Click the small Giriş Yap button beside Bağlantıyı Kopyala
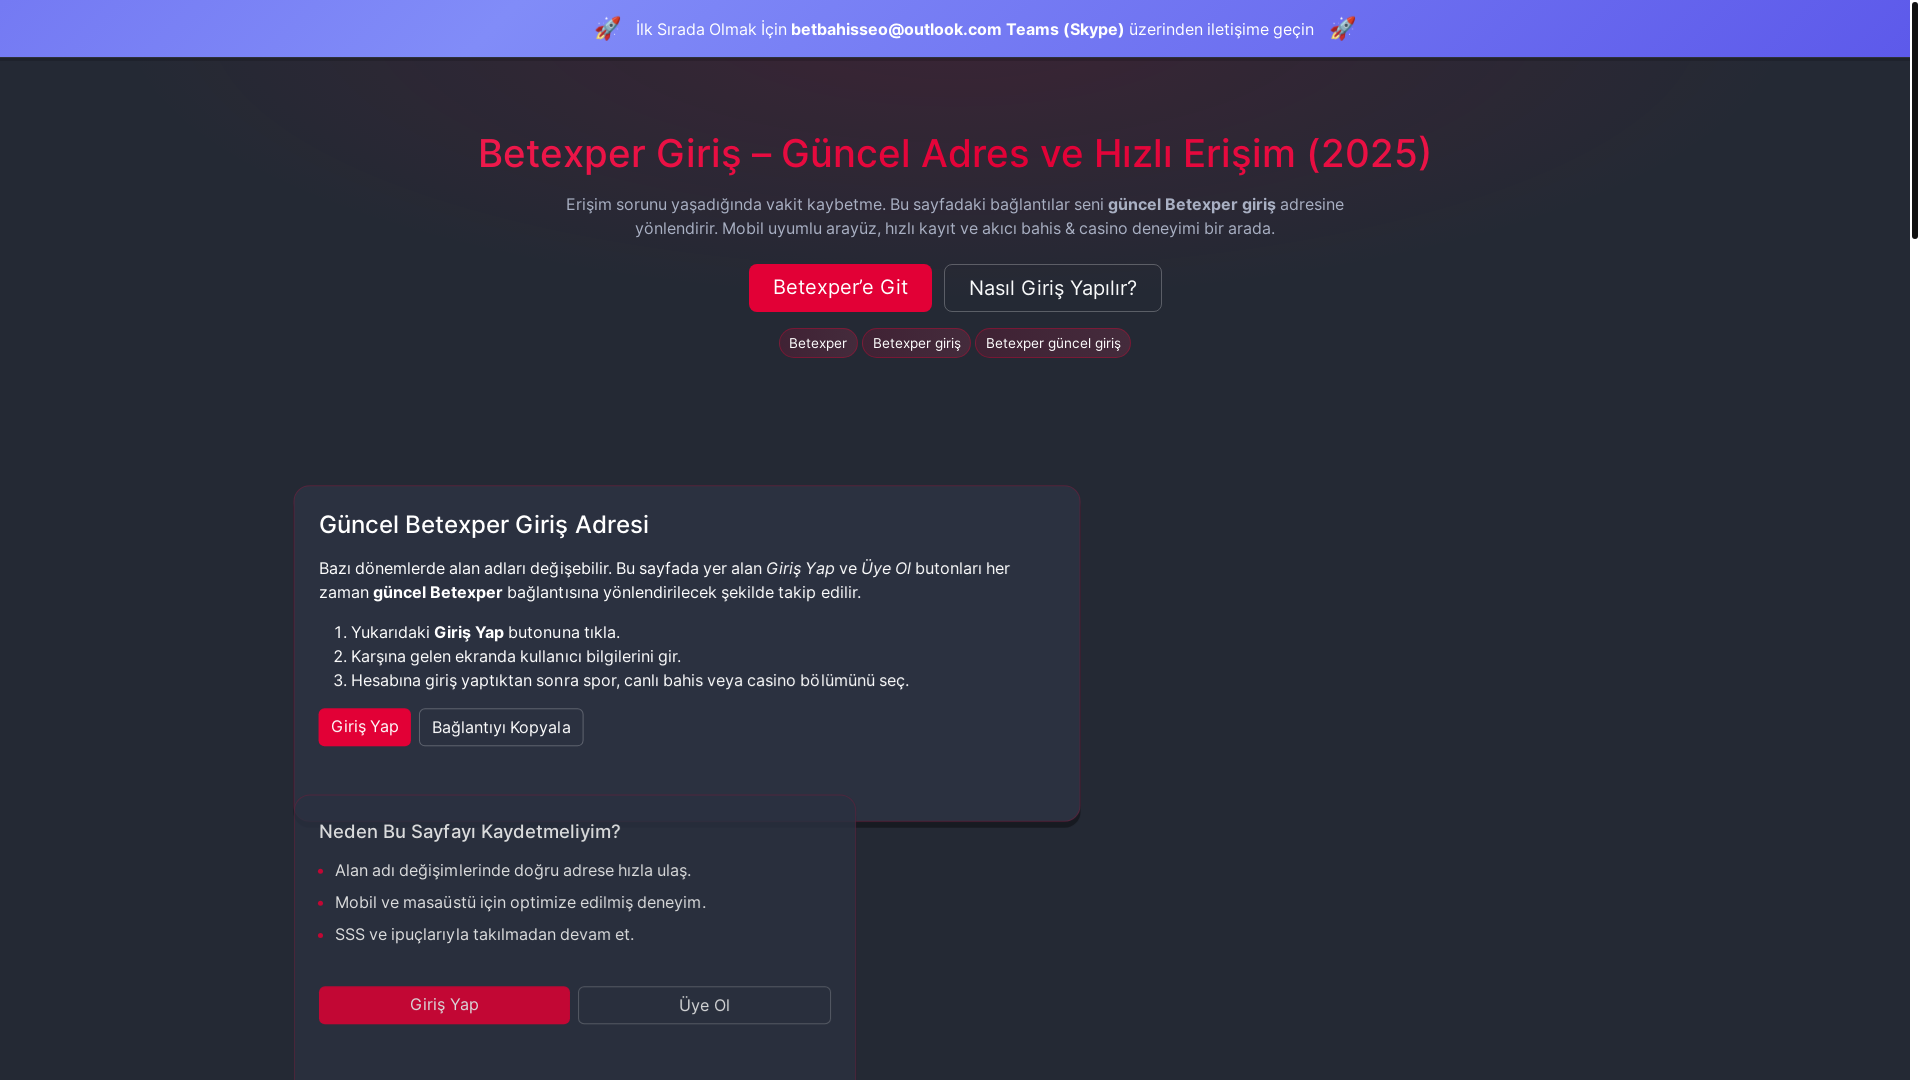The width and height of the screenshot is (1920, 1080). pyautogui.click(x=365, y=727)
